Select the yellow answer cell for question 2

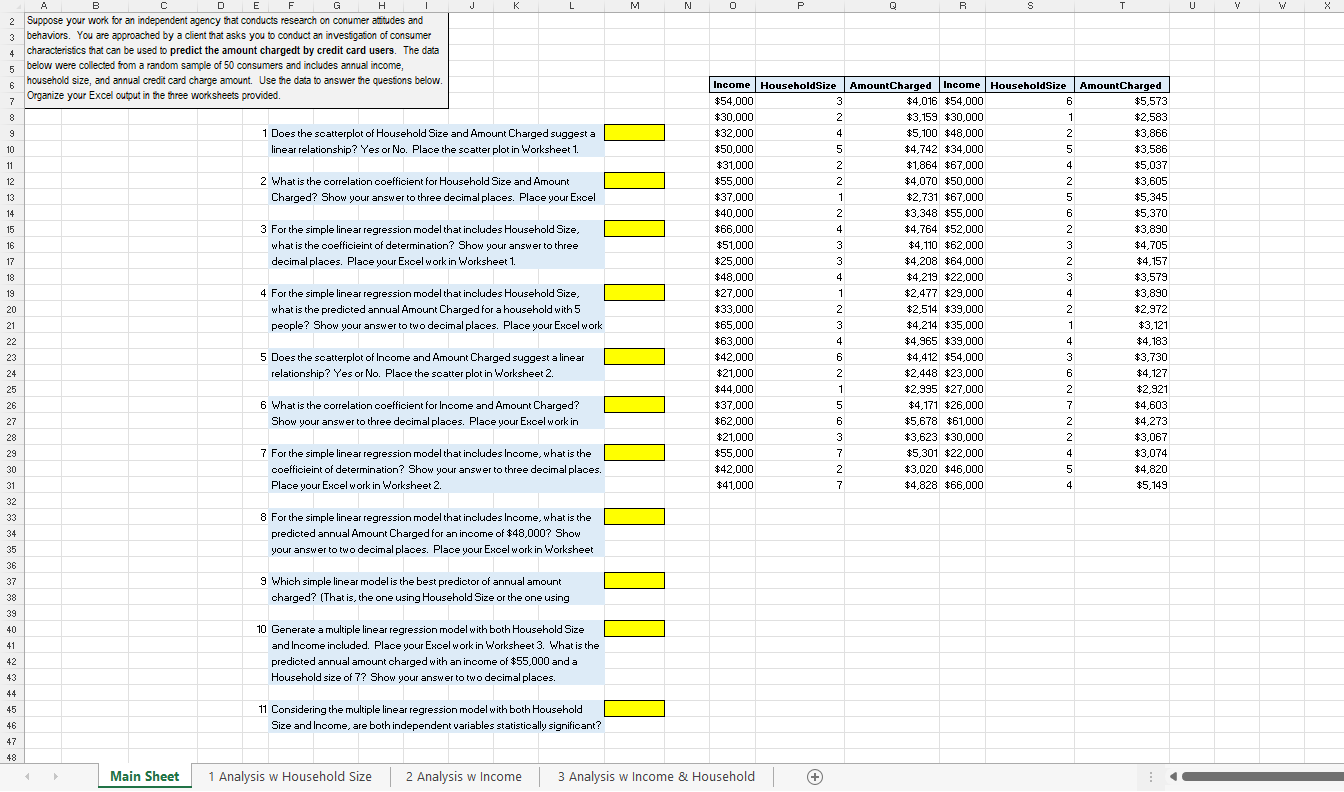pos(635,181)
